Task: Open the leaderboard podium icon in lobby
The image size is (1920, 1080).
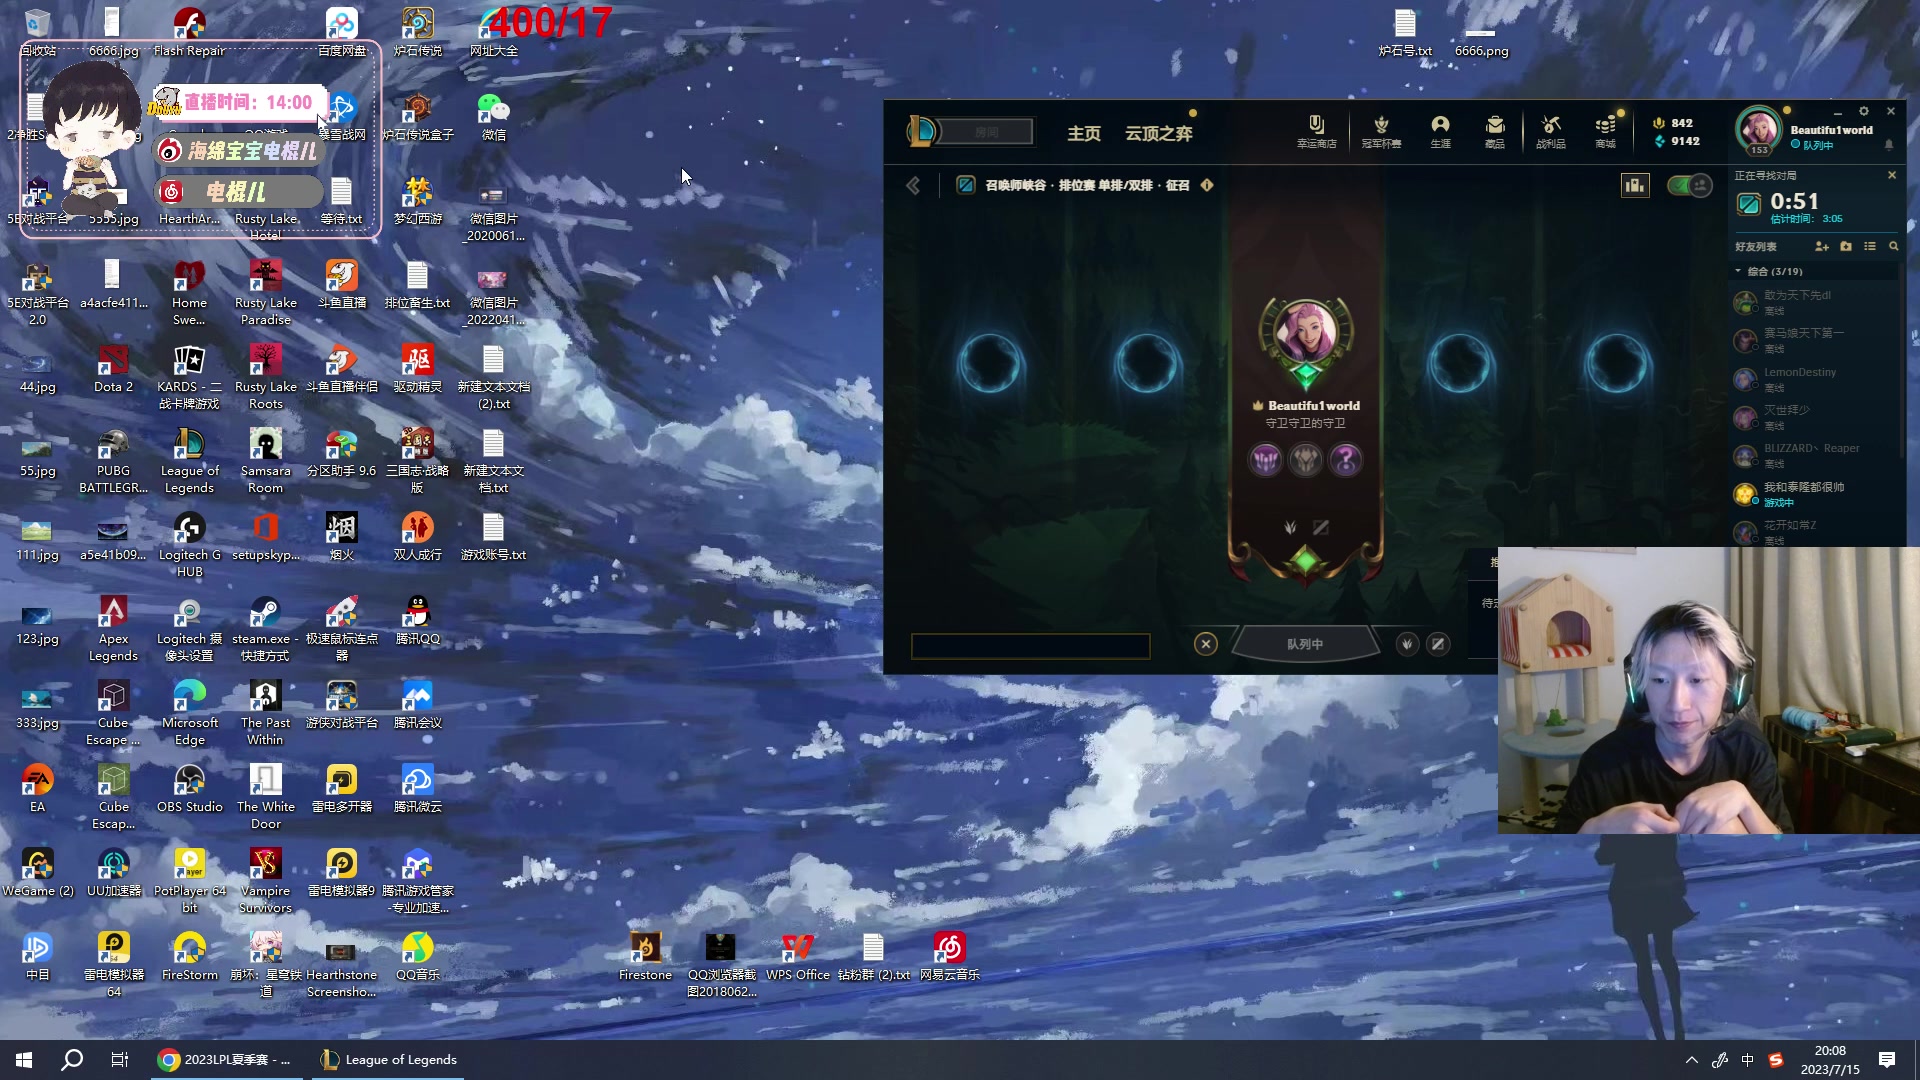Action: [1635, 185]
